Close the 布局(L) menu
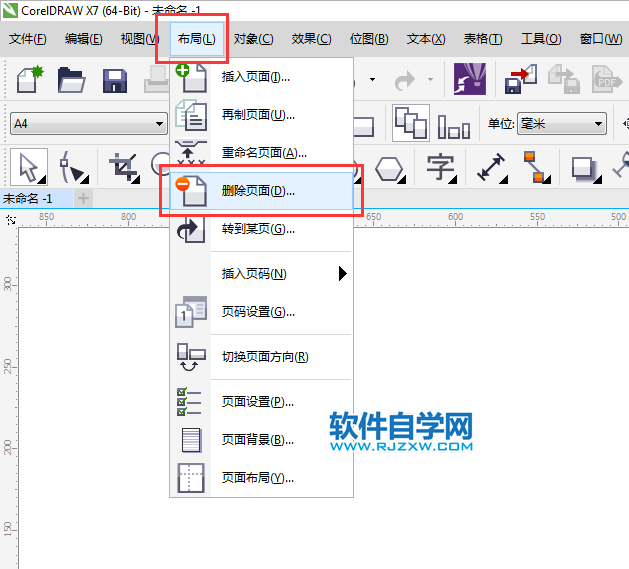The image size is (629, 569). click(197, 39)
